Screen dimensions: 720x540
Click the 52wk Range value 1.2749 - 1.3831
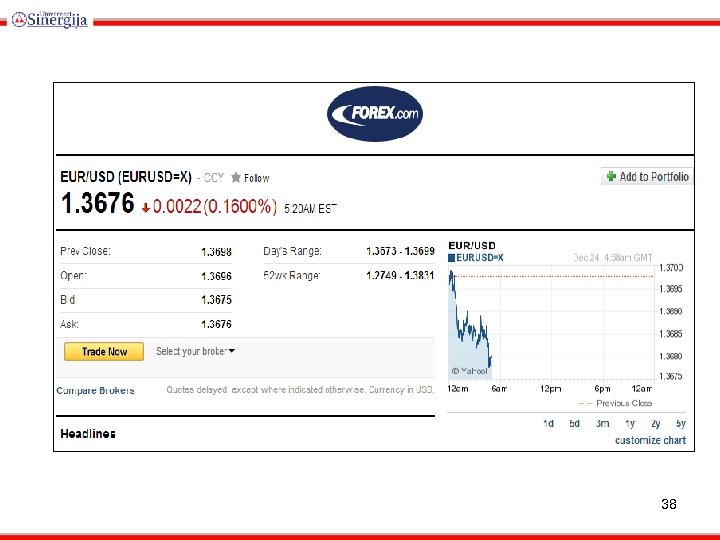point(400,276)
